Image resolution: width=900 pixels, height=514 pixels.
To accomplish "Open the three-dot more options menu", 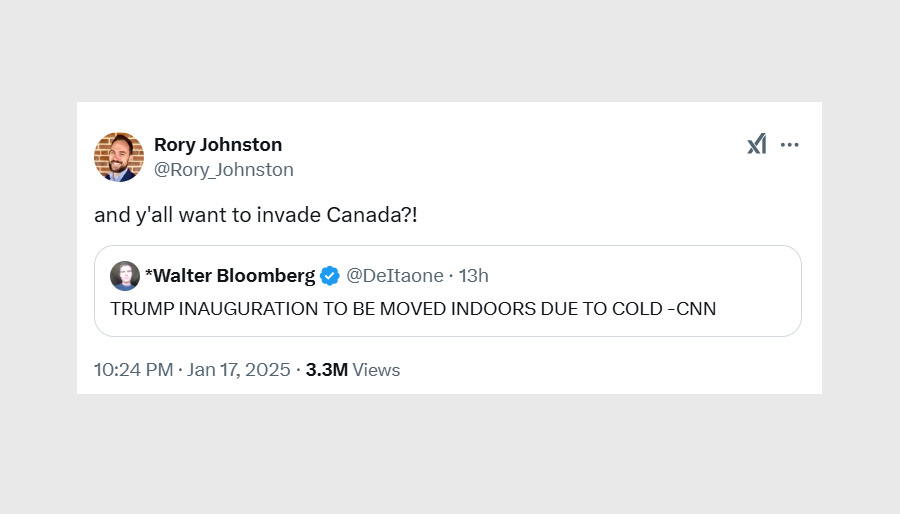I will pos(790,145).
